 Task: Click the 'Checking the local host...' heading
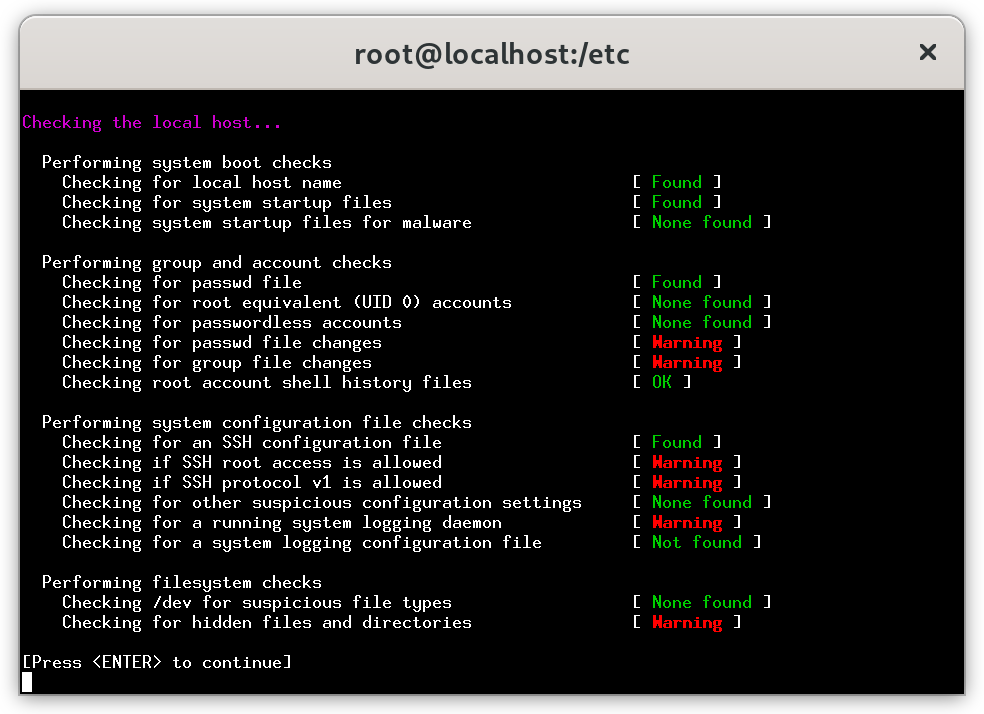click(x=151, y=122)
